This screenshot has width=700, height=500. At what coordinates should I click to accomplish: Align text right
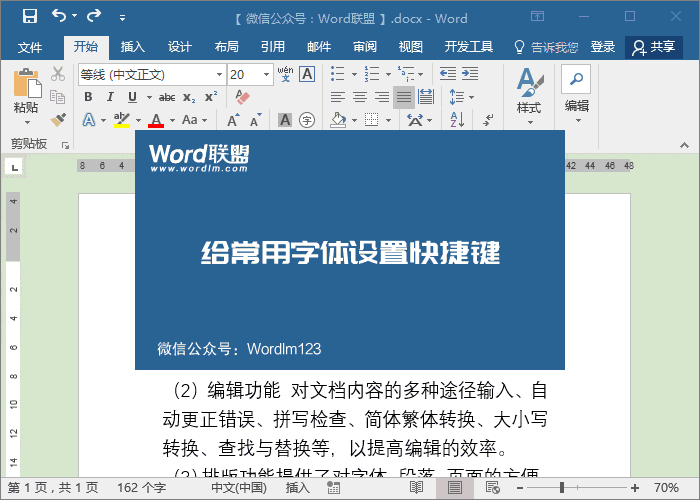(x=382, y=97)
